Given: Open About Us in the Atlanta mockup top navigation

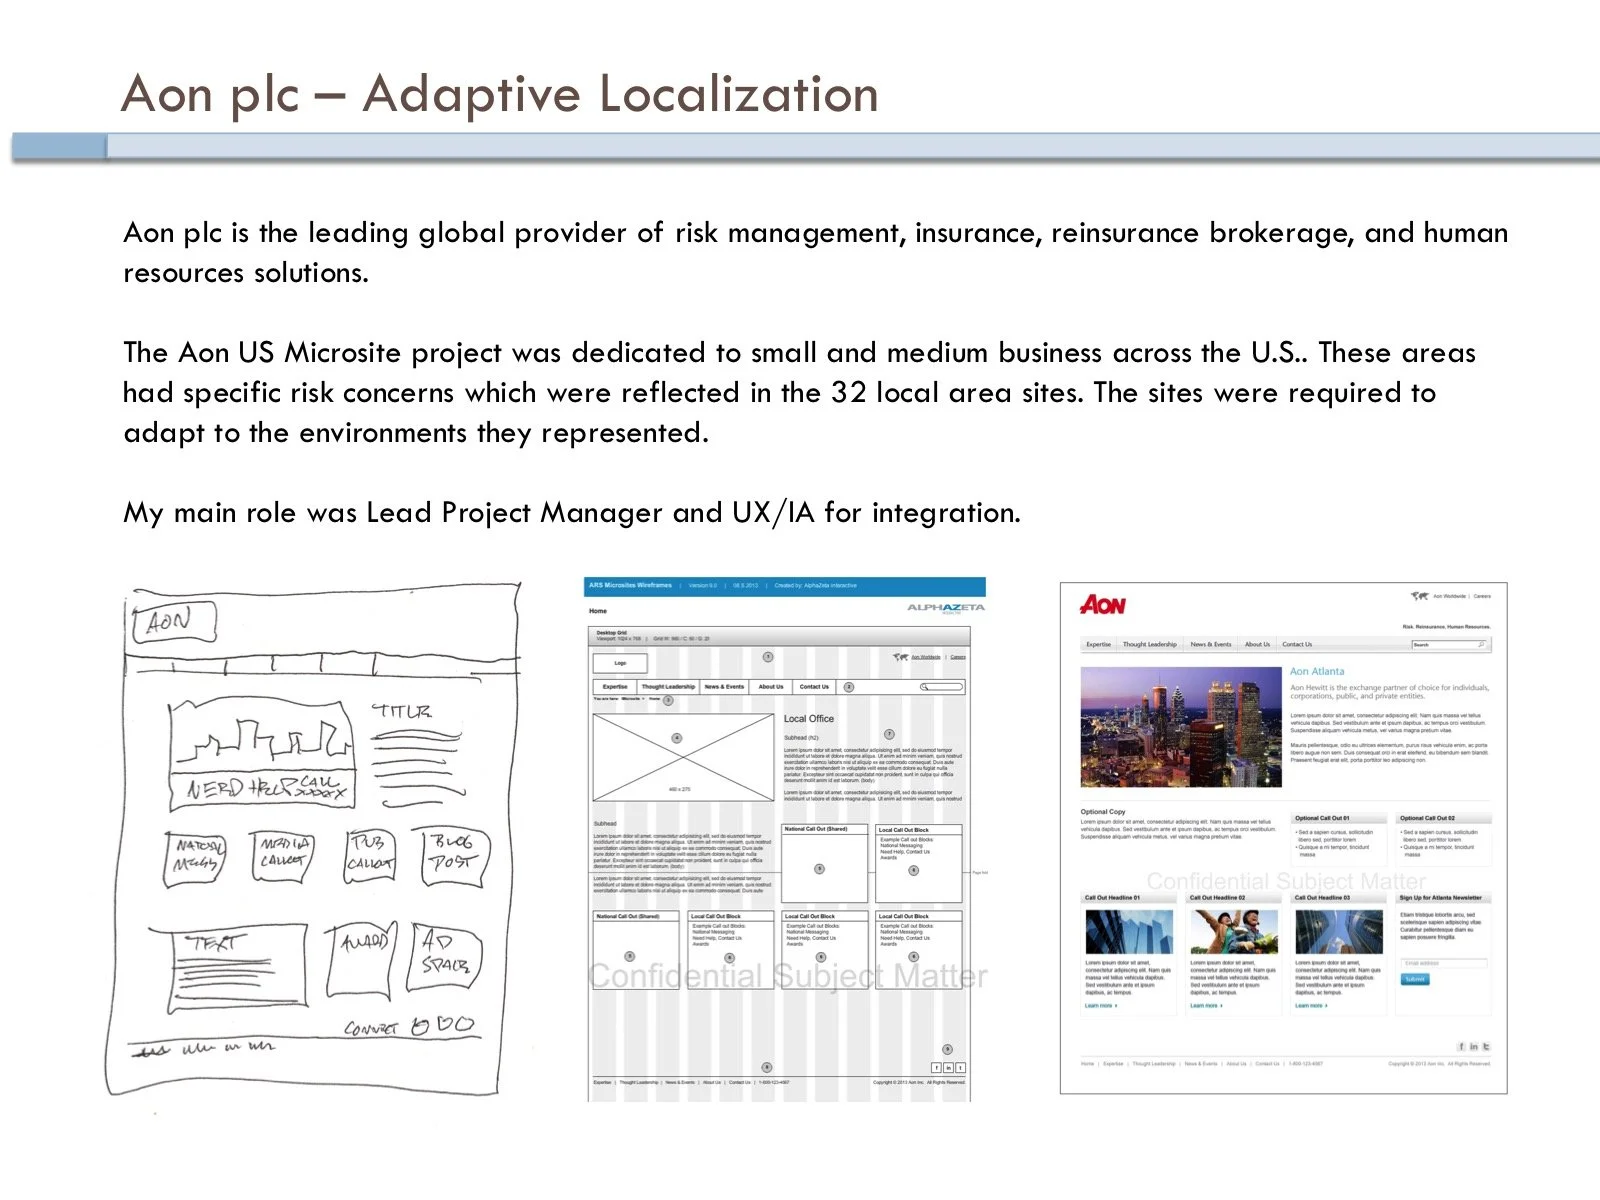Looking at the screenshot, I should point(1257,645).
